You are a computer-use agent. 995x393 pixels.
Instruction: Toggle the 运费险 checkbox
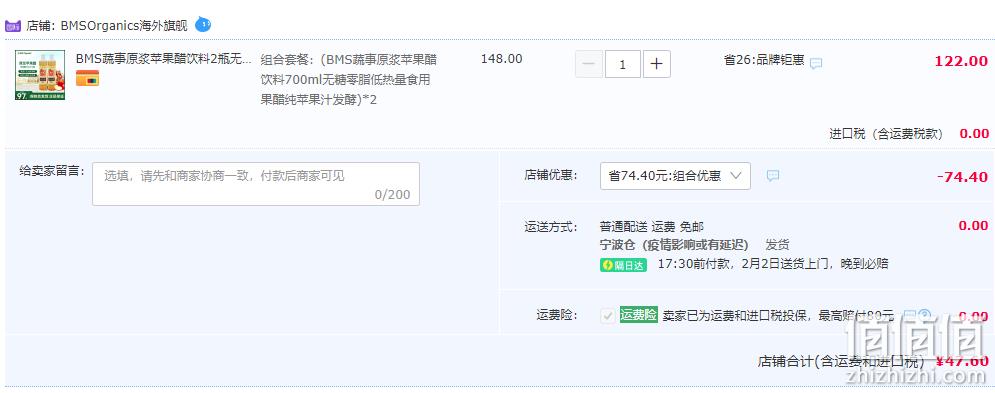click(x=608, y=315)
